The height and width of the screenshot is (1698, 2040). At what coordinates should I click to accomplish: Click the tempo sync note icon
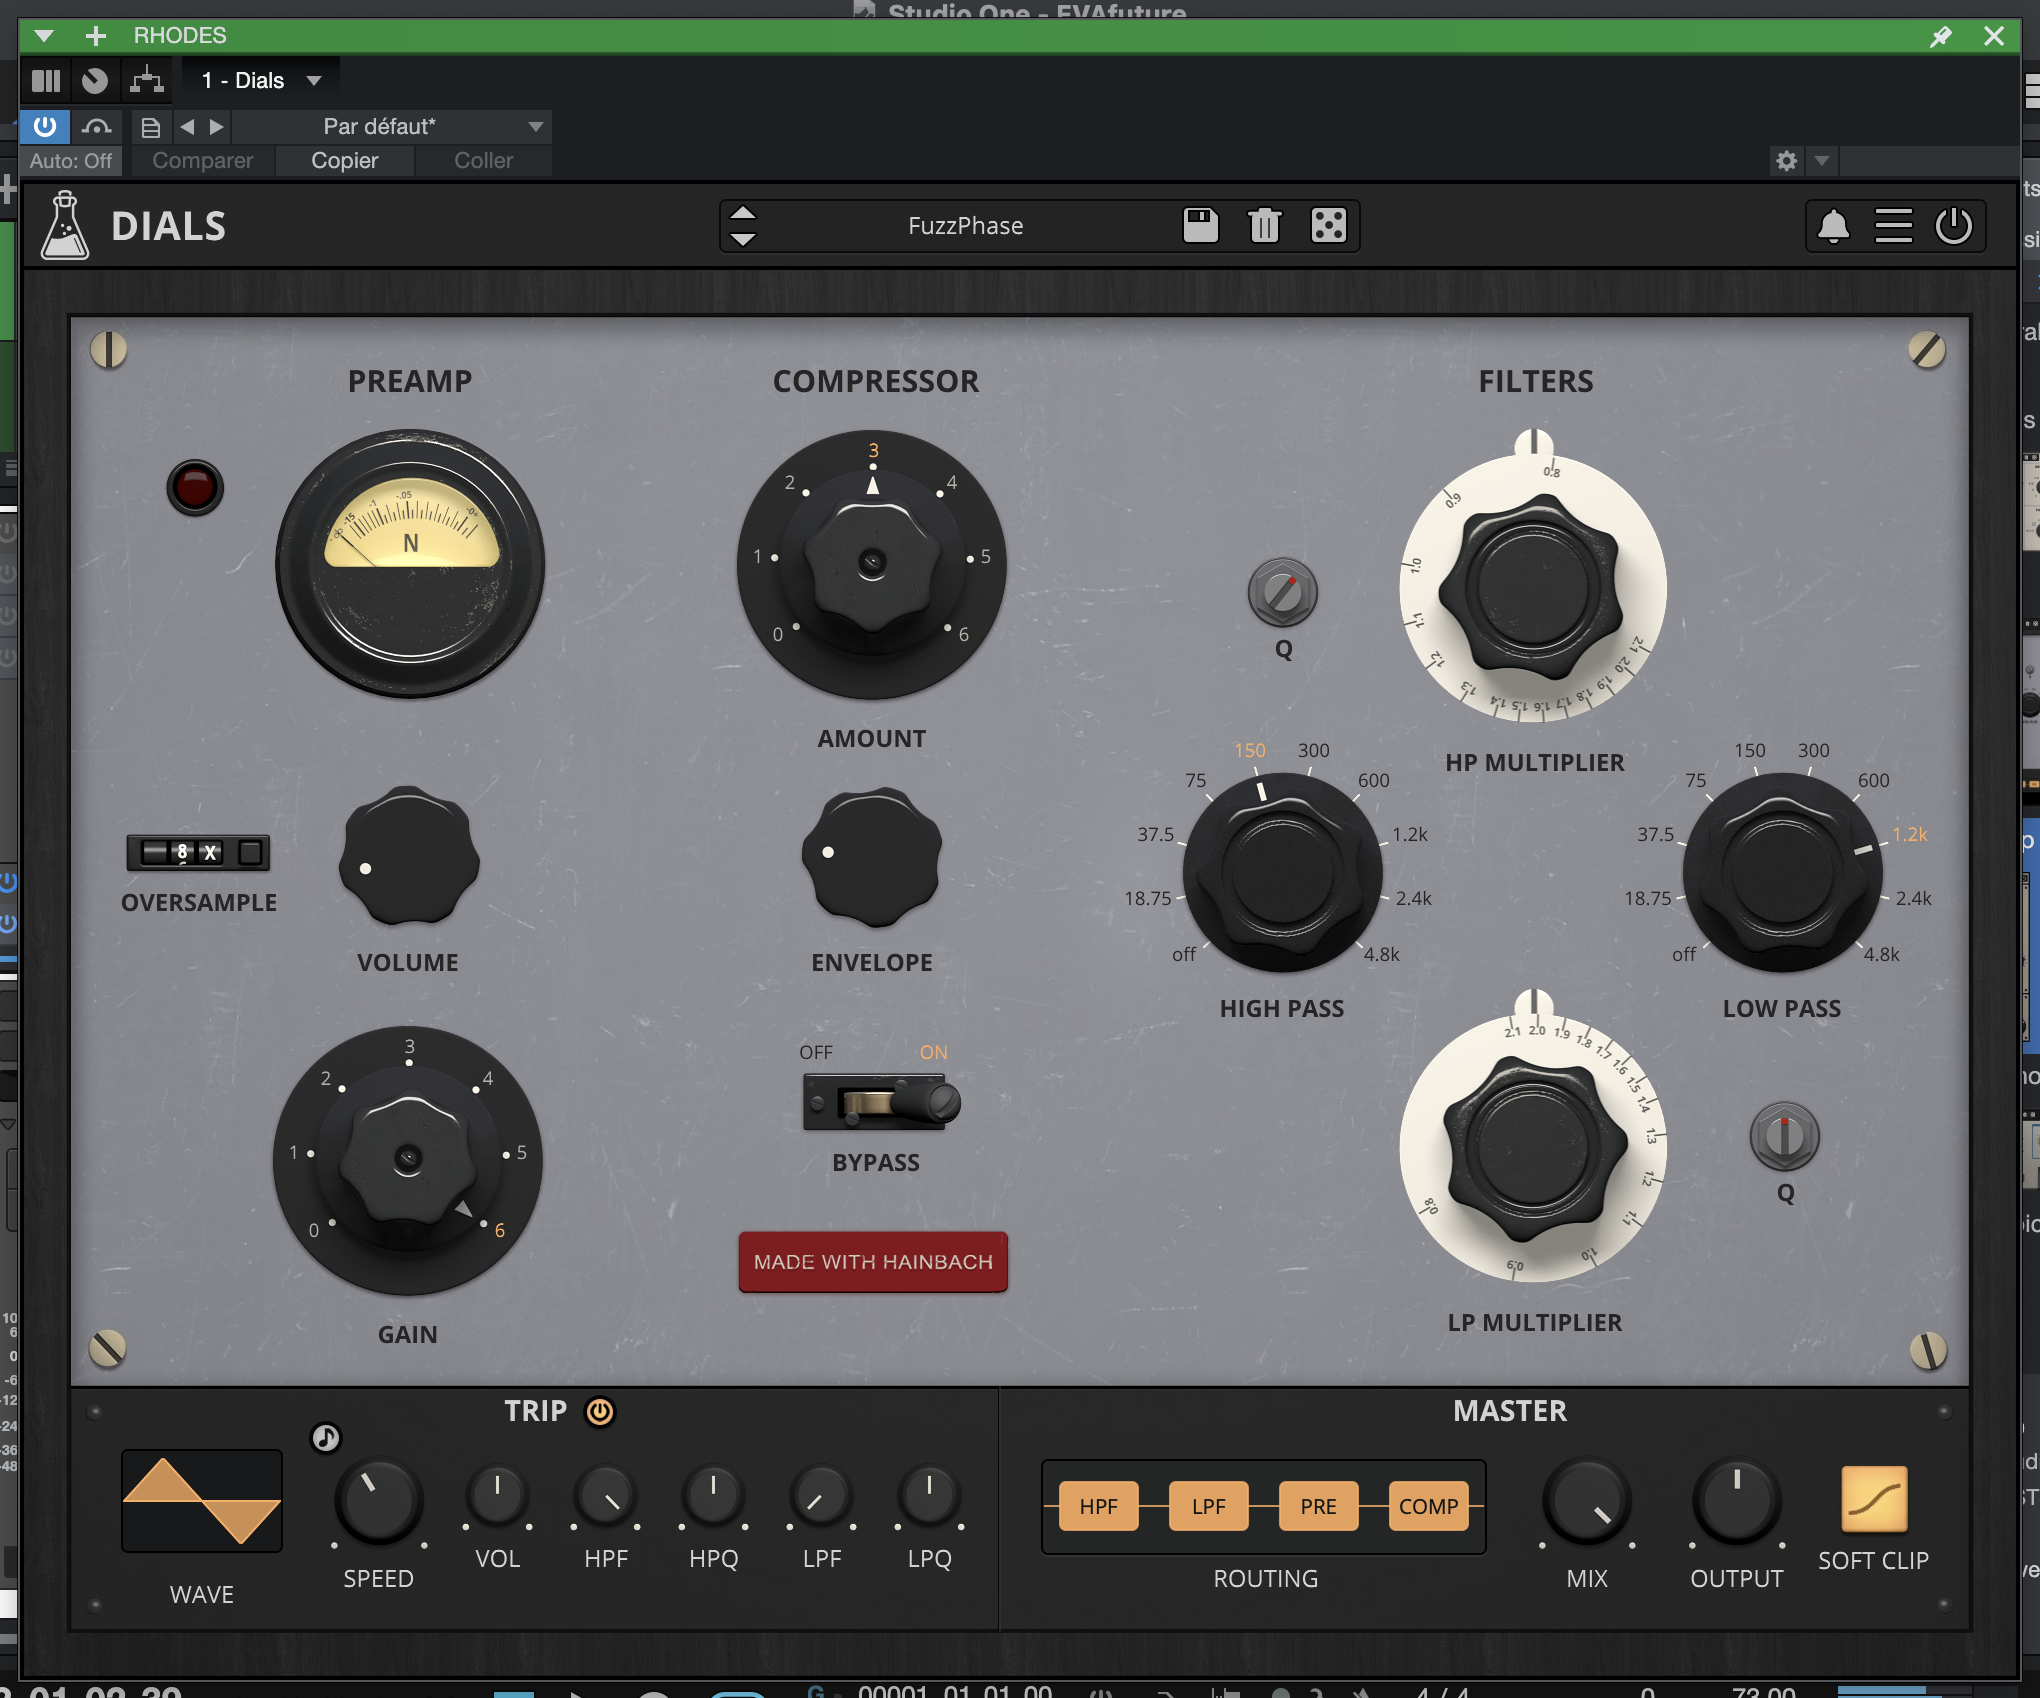click(x=326, y=1438)
